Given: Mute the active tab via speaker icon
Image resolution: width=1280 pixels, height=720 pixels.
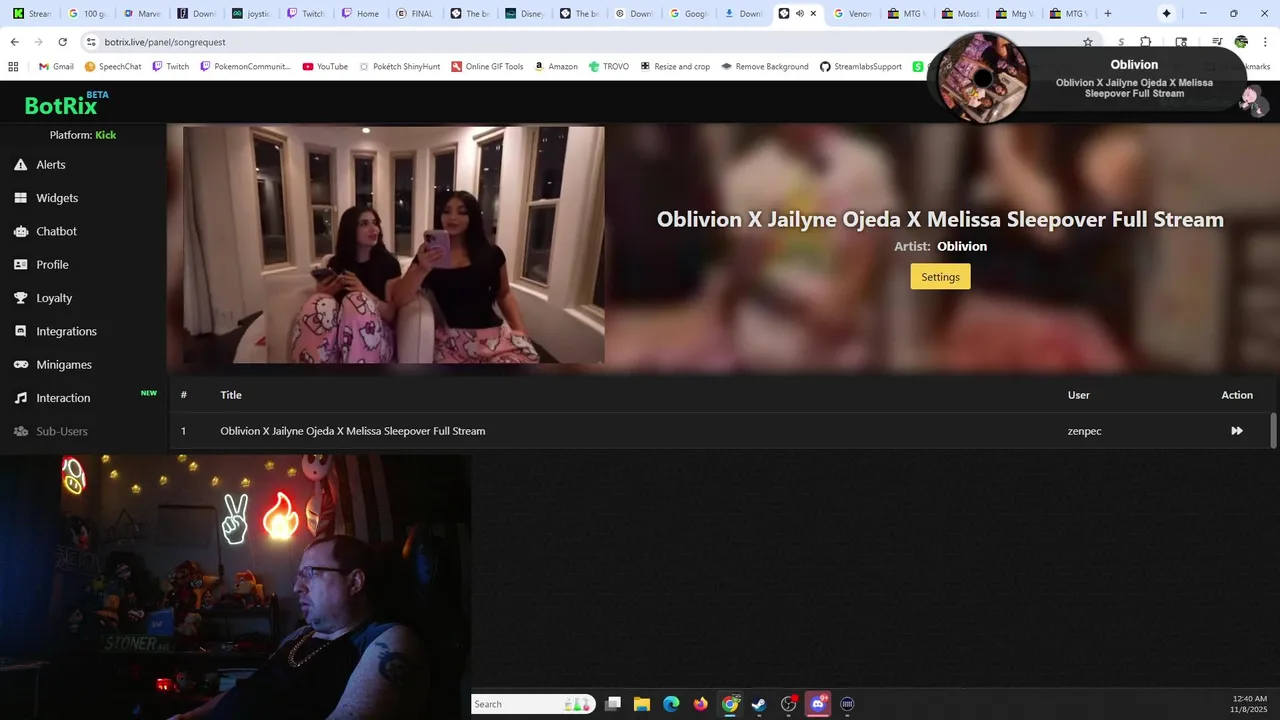Looking at the screenshot, I should 799,14.
